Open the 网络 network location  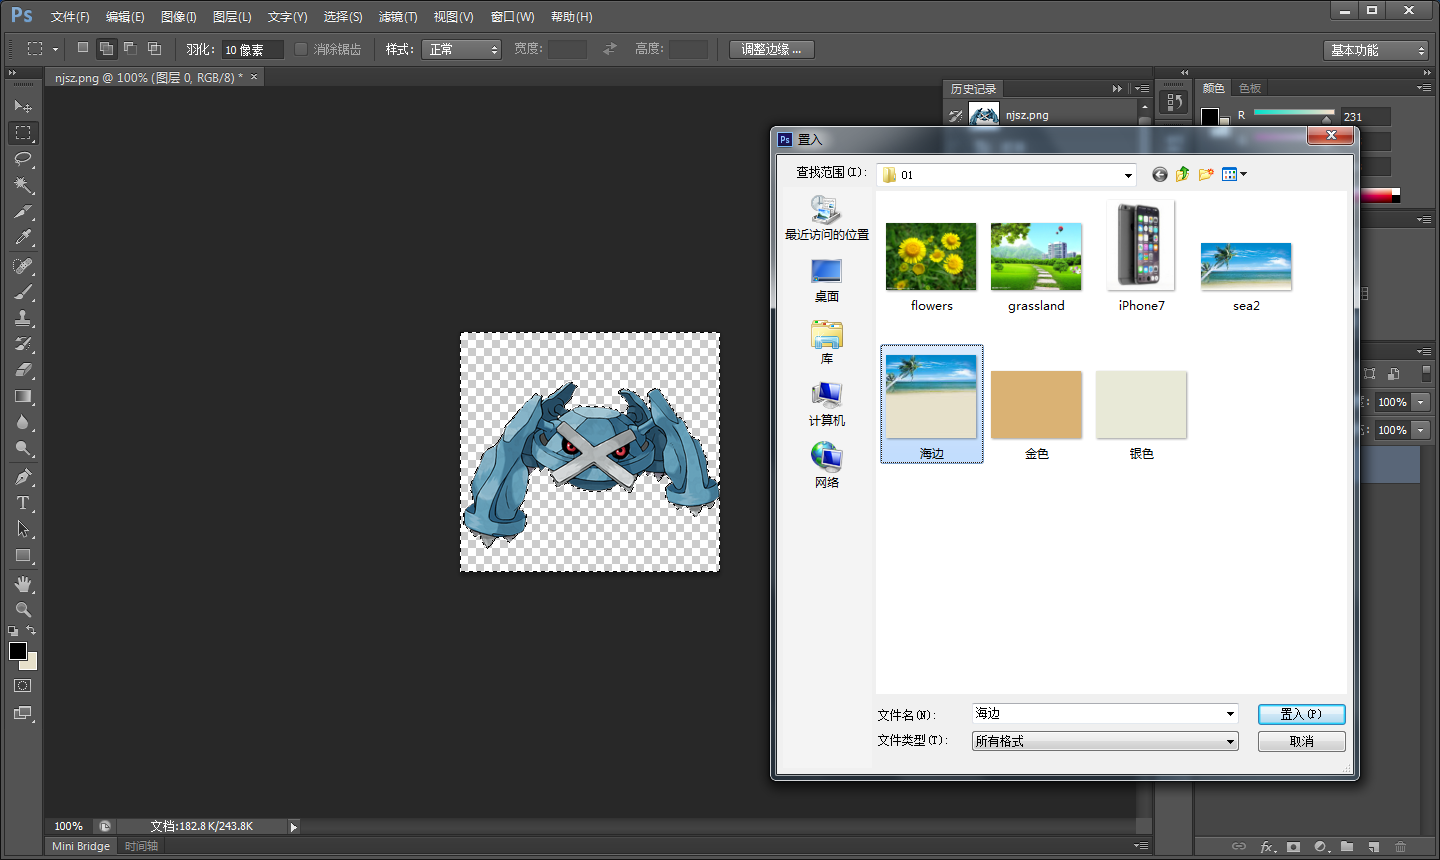[x=827, y=466]
